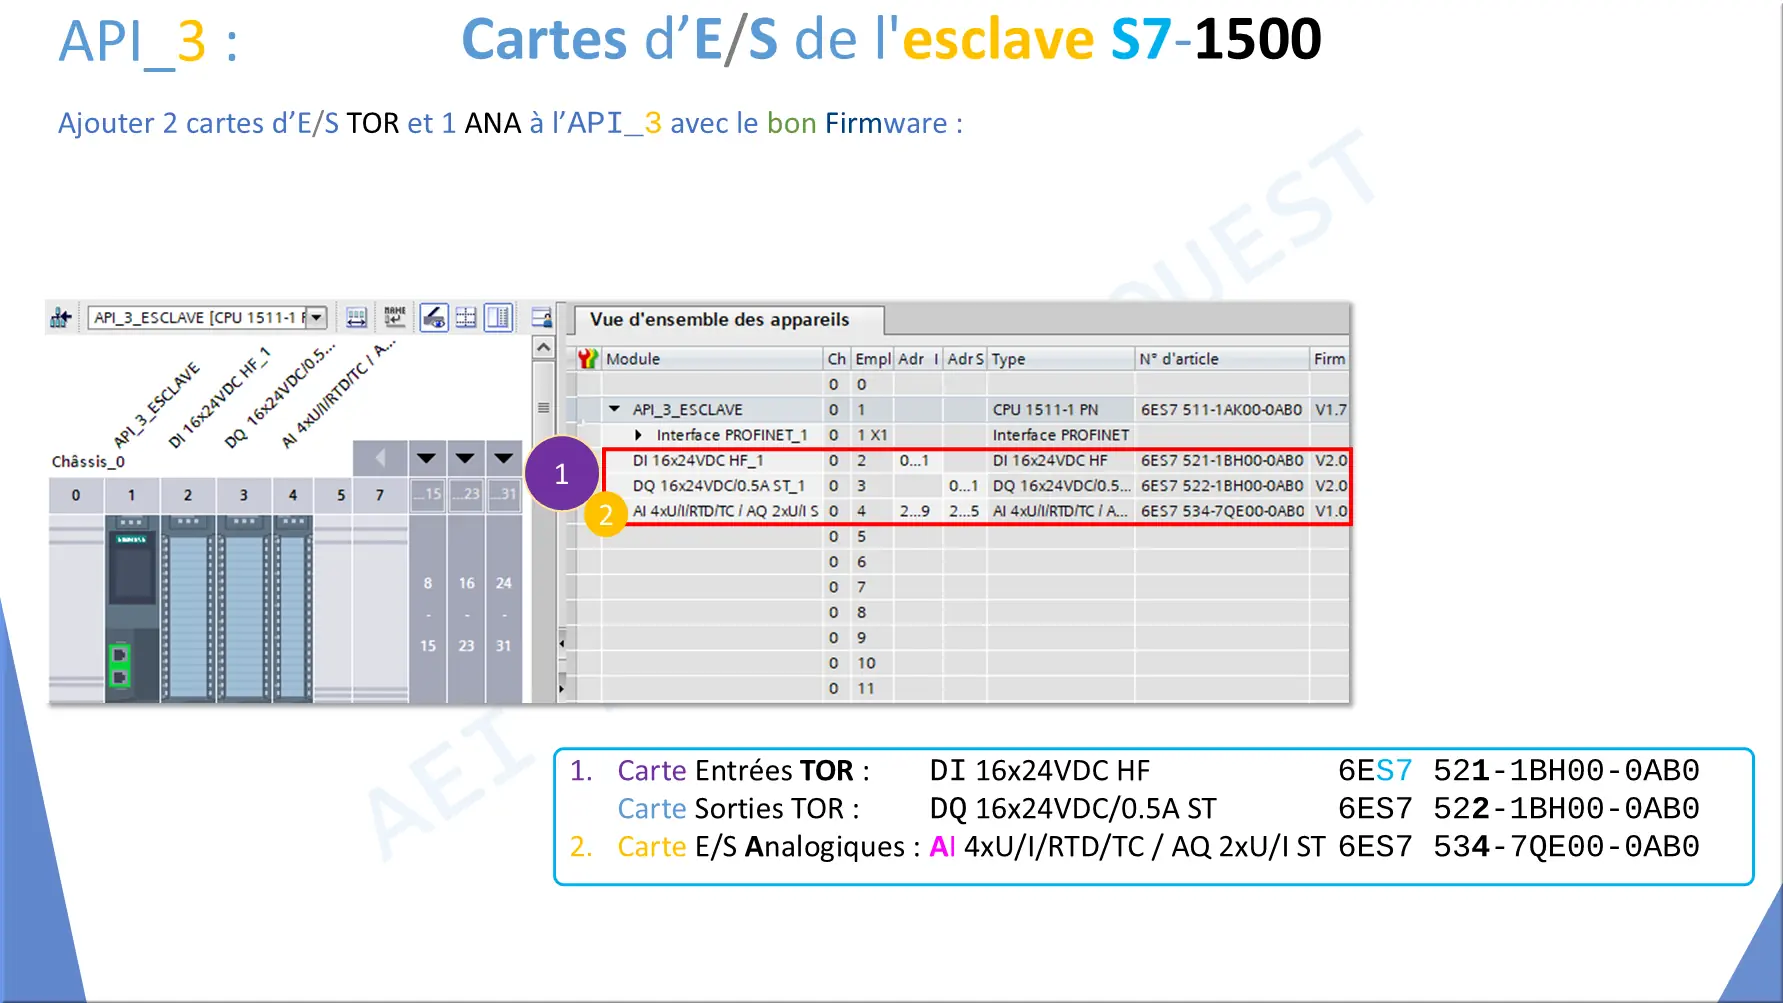Select the DQ module in rack slot 3

point(244,608)
